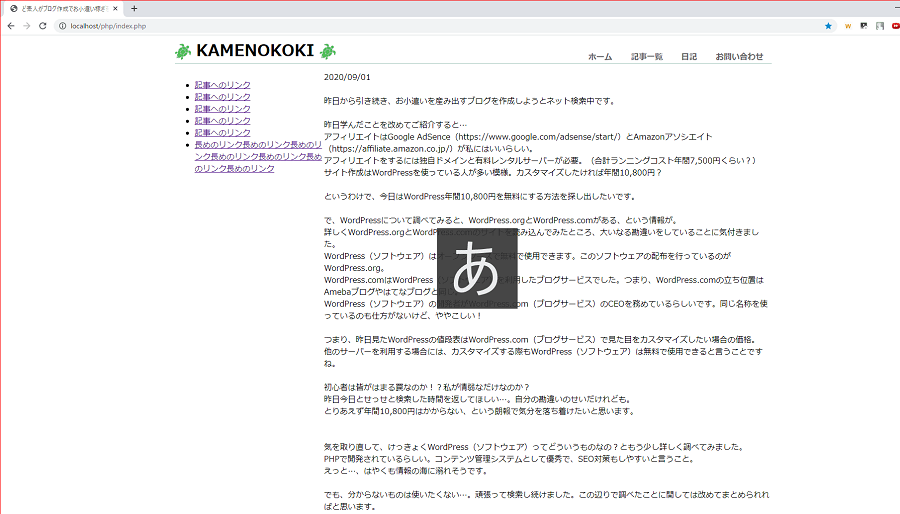Open the black extension icon beside W

coord(864,26)
